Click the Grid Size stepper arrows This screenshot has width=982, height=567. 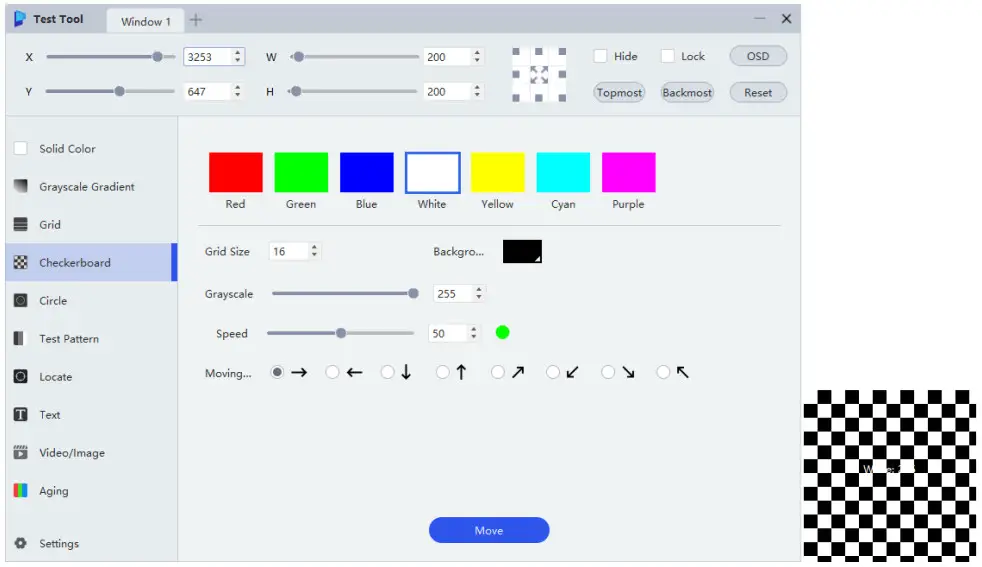[x=314, y=251]
